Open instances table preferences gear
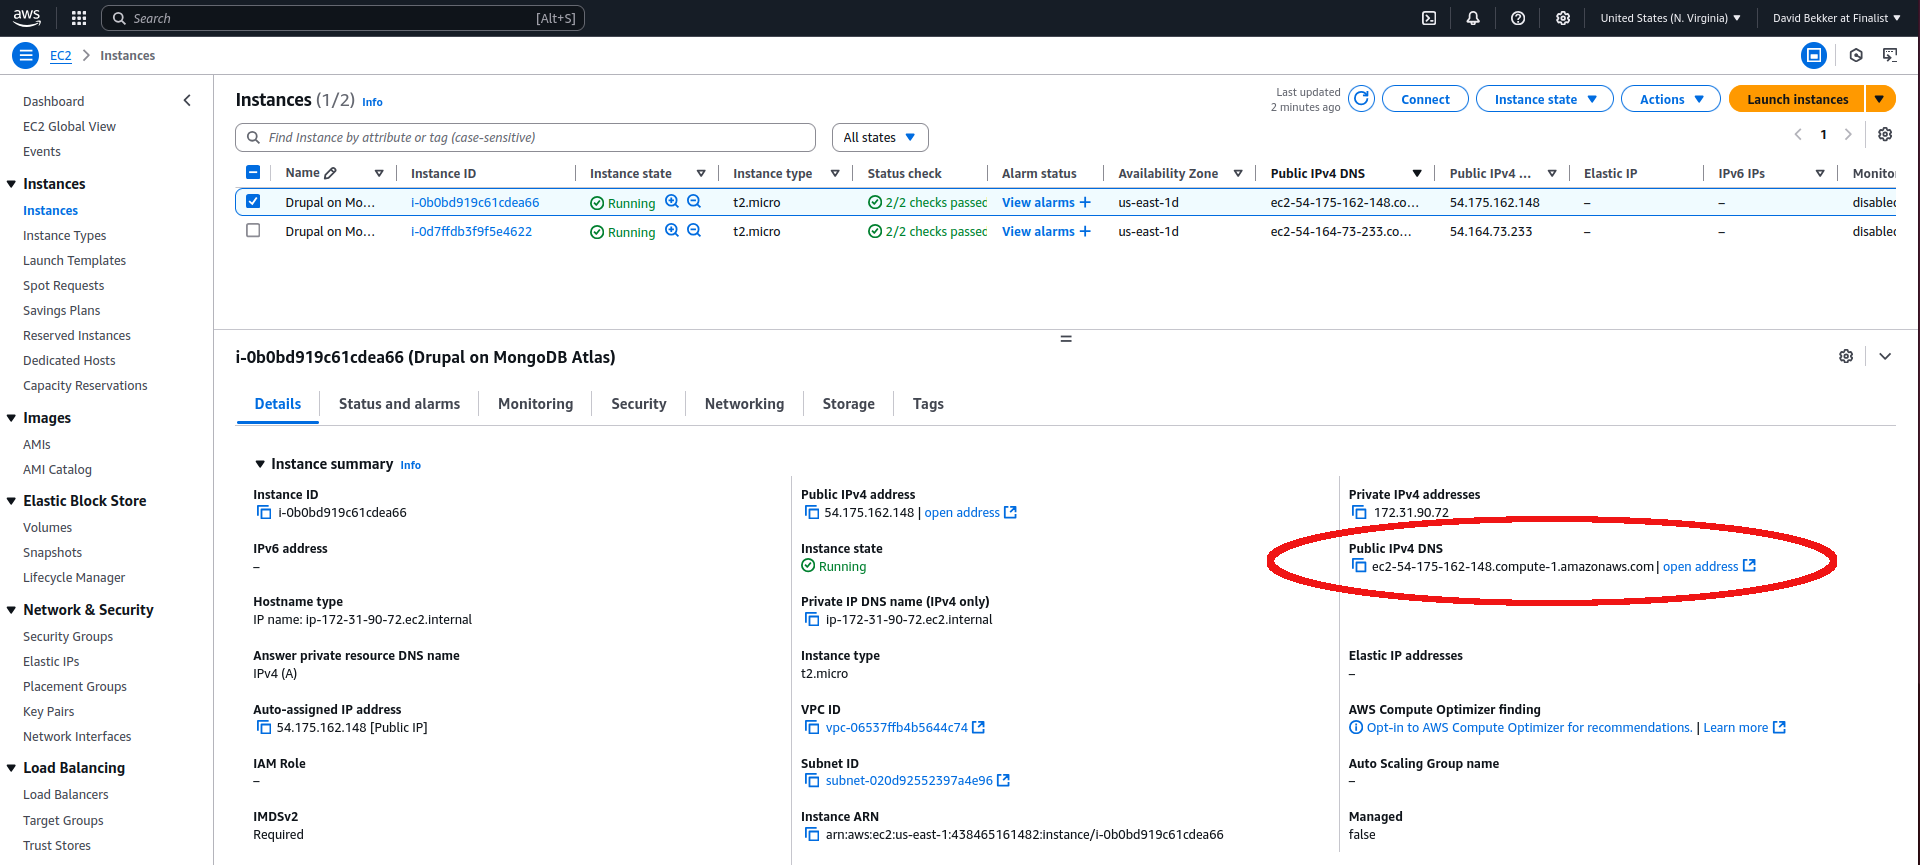1920x865 pixels. (1885, 134)
